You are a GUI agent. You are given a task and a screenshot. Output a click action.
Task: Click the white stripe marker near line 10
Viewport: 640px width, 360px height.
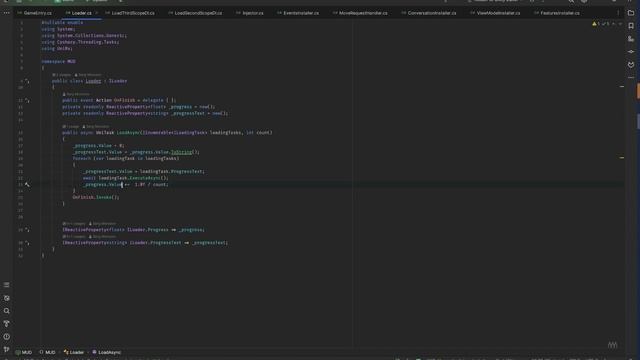pos(622,87)
